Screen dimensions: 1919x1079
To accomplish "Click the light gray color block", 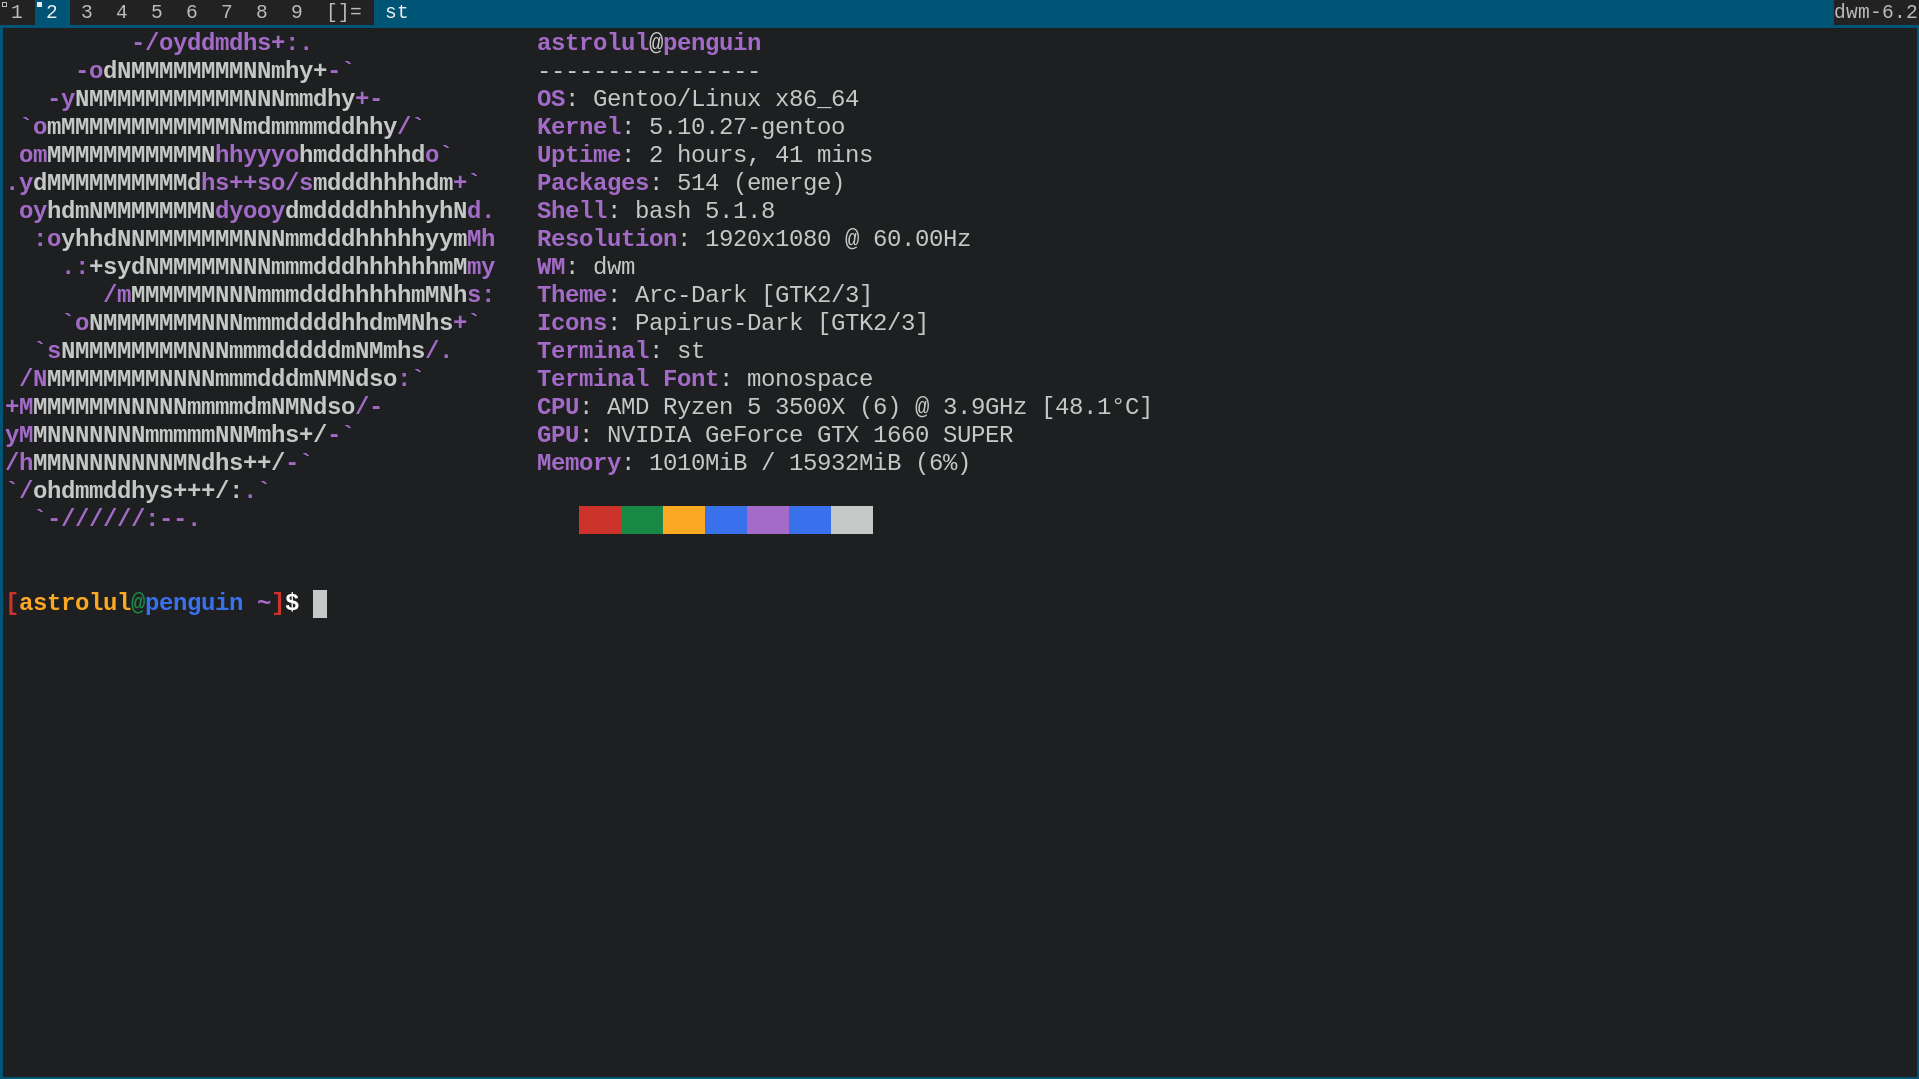I will pyautogui.click(x=852, y=520).
